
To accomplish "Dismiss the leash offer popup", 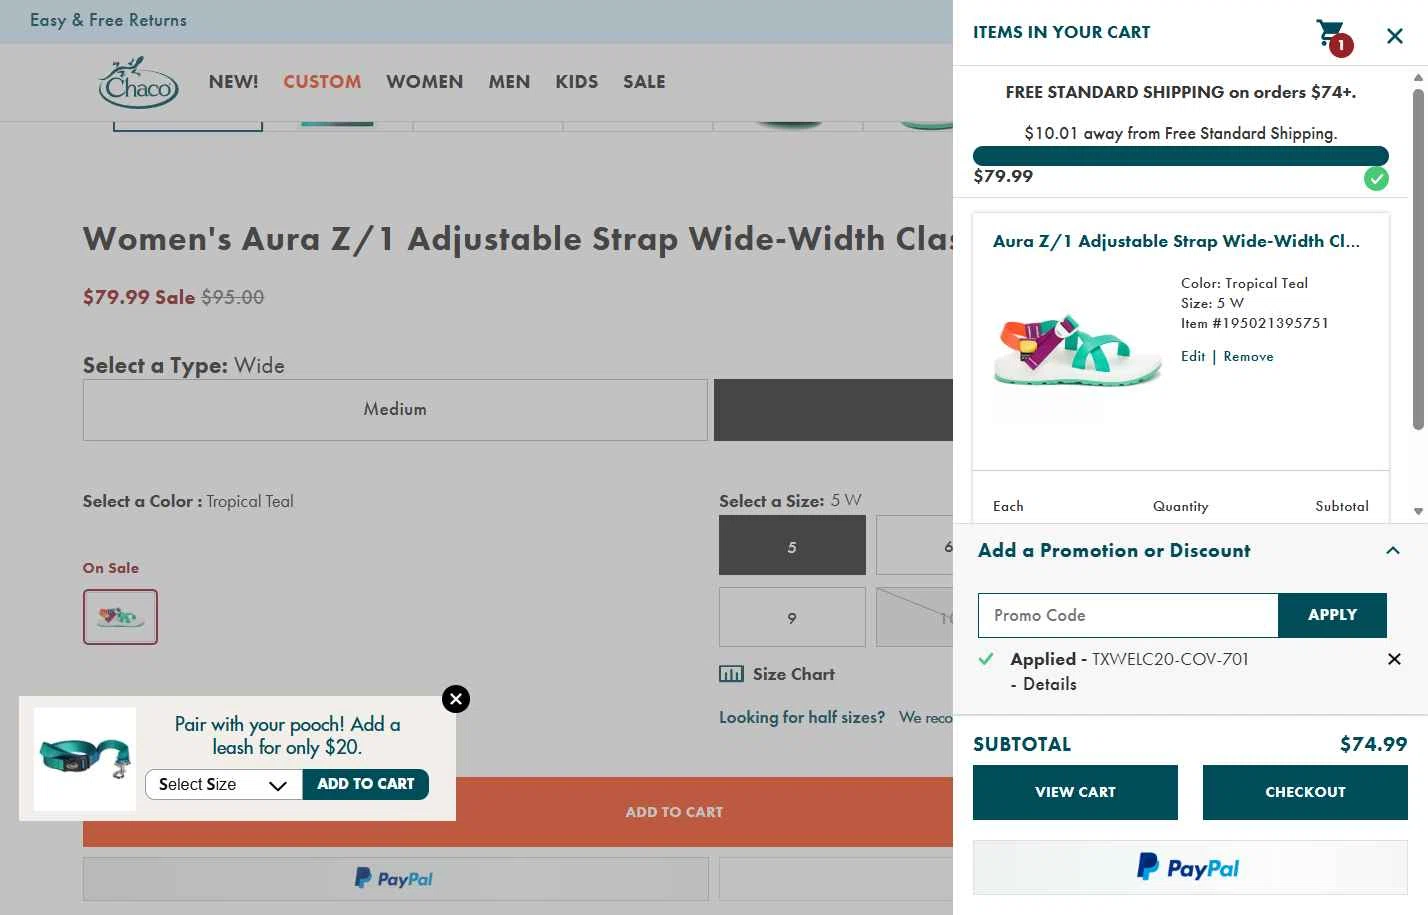I will point(456,699).
